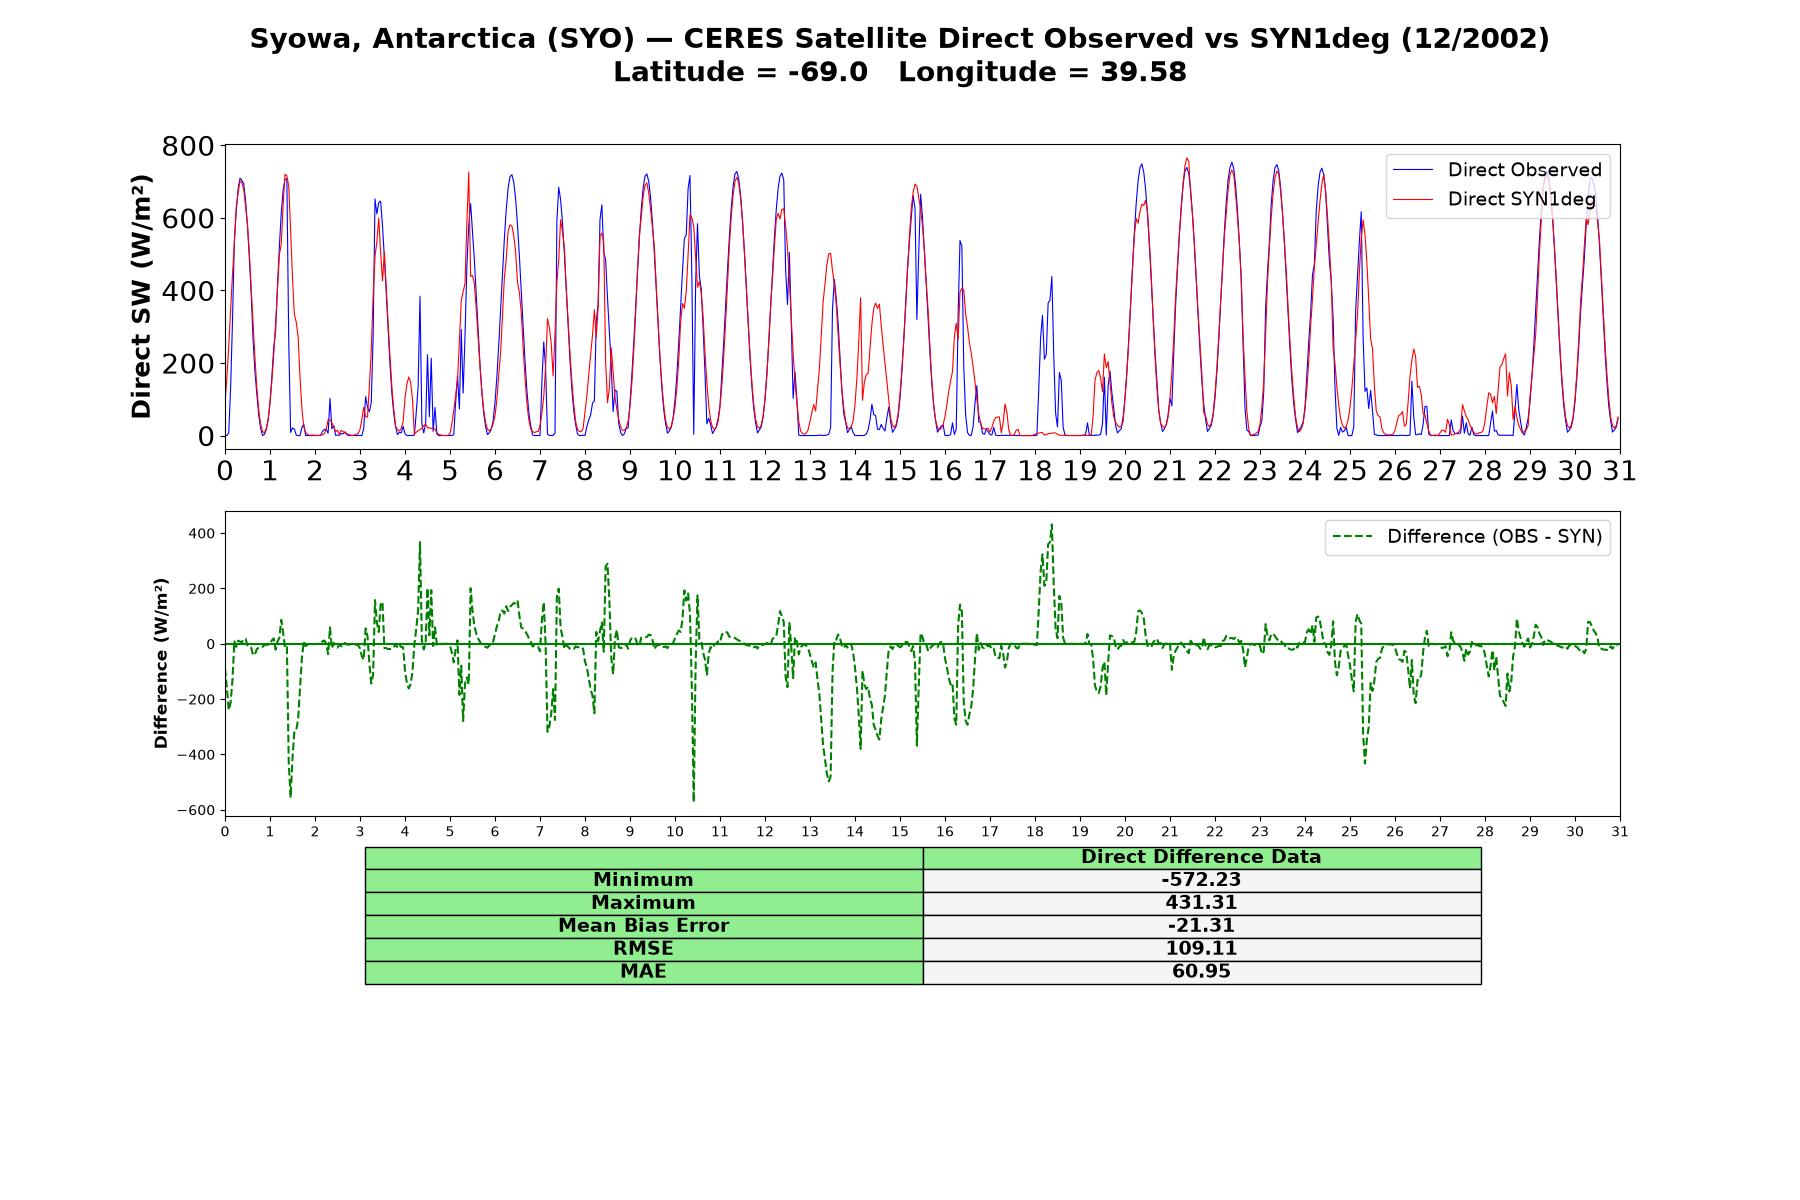Viewport: 1800px width, 1200px height.
Task: Click the day 15 tick on top chart axis
Action: [x=900, y=471]
